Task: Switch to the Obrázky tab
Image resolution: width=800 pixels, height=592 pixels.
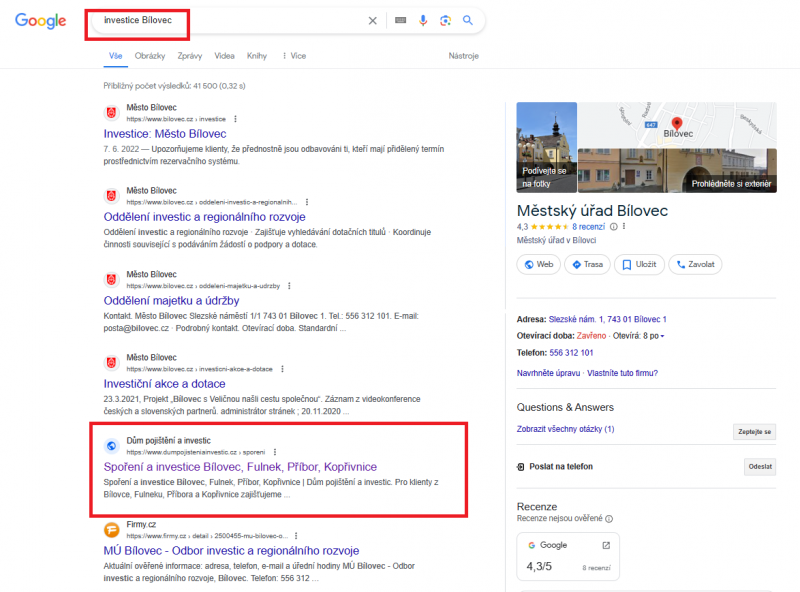Action: [149, 56]
